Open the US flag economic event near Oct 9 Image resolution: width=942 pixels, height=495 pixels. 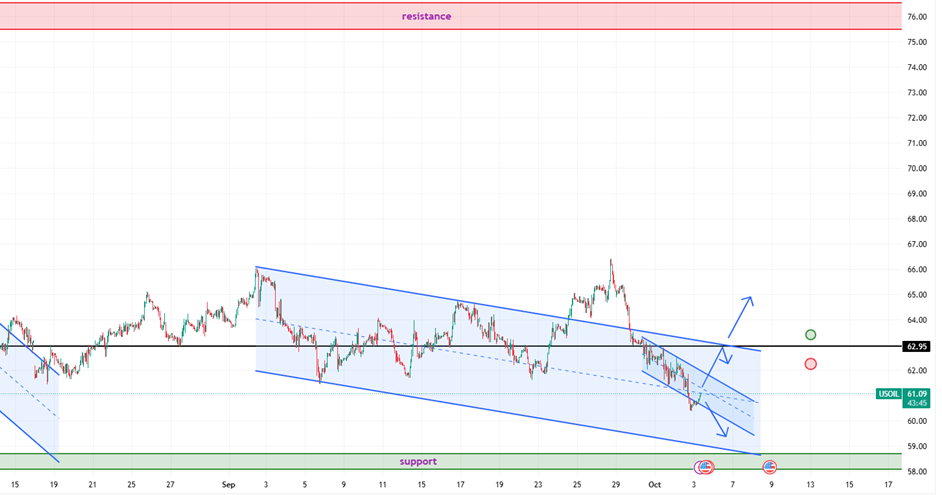pyautogui.click(x=770, y=466)
